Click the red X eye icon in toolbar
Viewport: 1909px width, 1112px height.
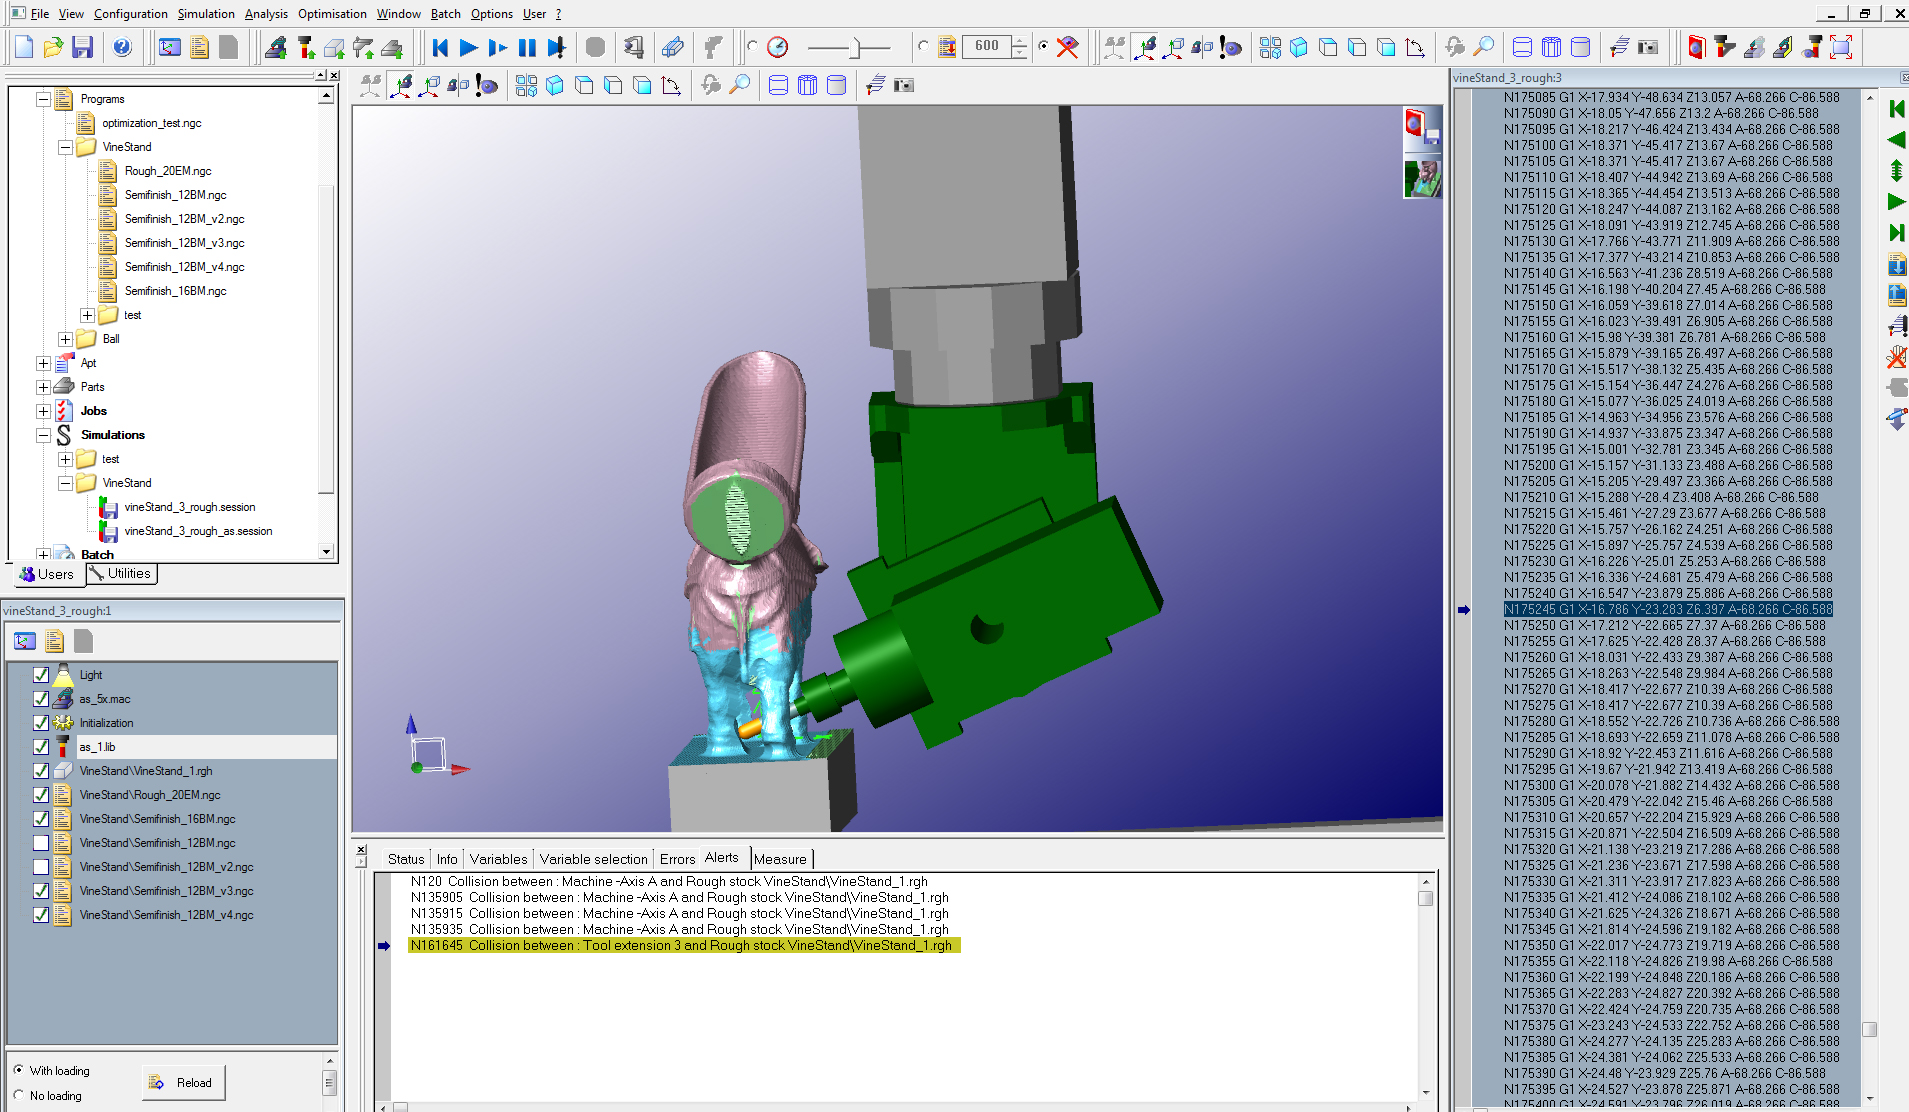click(1068, 47)
